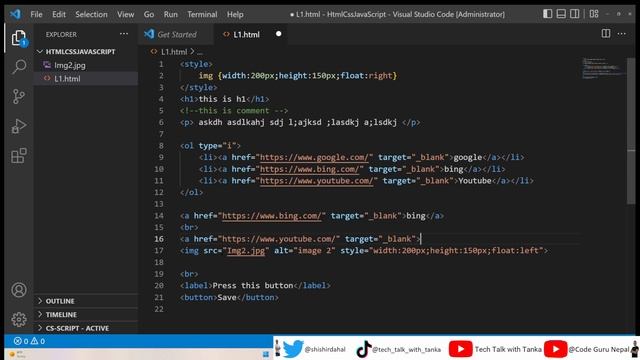
Task: Click the Img2.jpg src link on line 17
Action: (x=246, y=250)
